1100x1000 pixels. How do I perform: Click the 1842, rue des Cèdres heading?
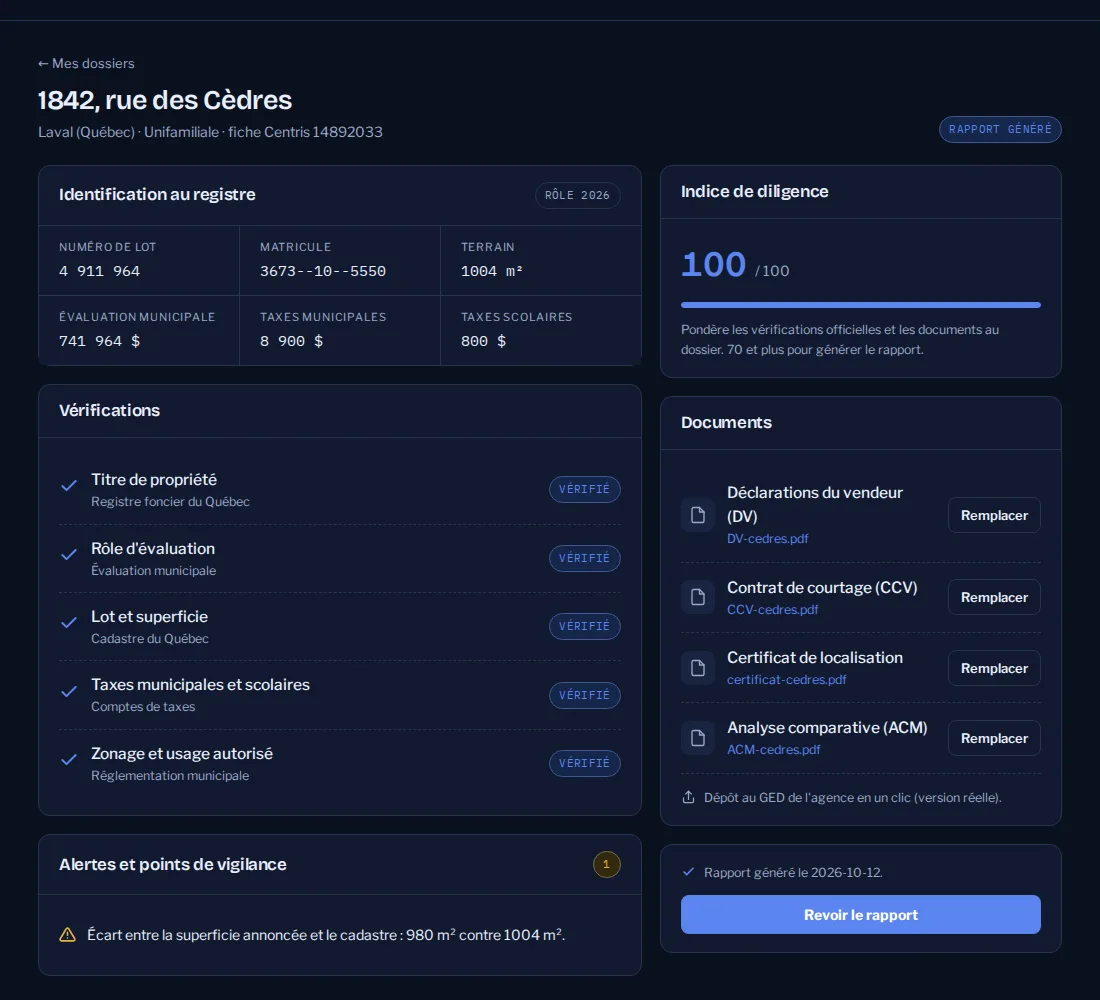click(x=165, y=100)
